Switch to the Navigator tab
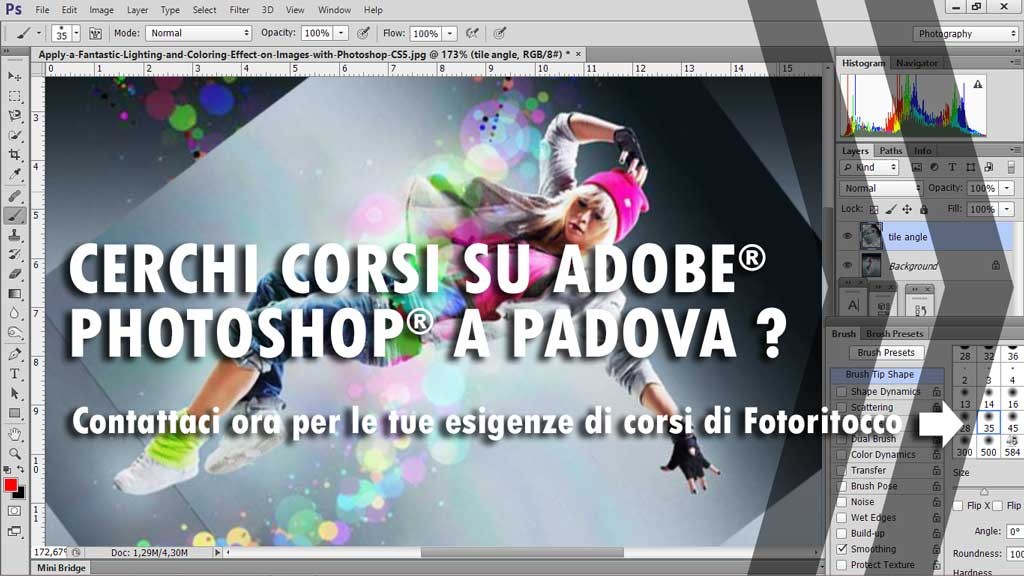The width and height of the screenshot is (1024, 576). tap(916, 63)
